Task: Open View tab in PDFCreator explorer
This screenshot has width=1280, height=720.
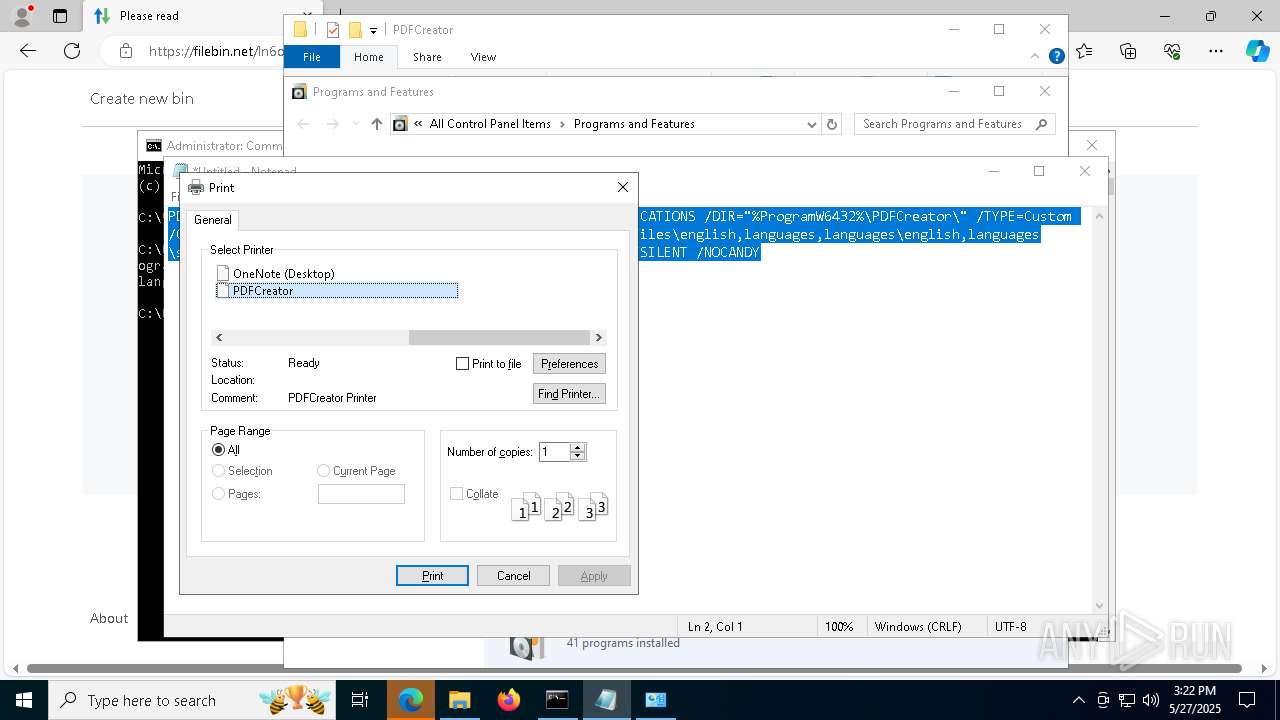Action: [483, 57]
